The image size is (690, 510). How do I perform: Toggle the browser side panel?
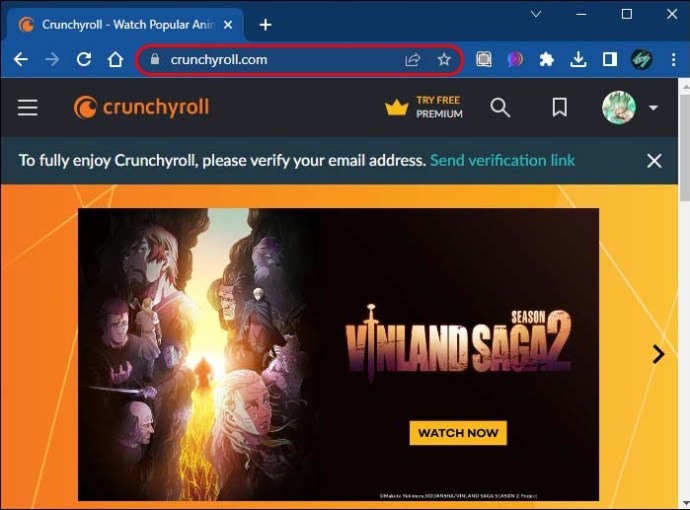pyautogui.click(x=609, y=59)
